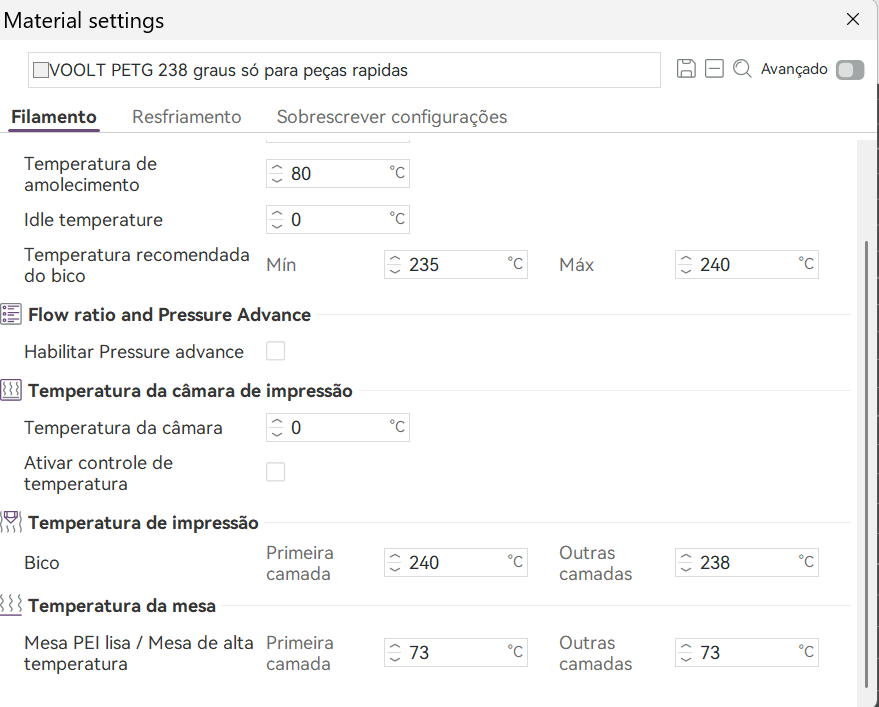This screenshot has width=879, height=707.
Task: Click stepper arrows for Mín nozzle temperature
Action: click(395, 264)
